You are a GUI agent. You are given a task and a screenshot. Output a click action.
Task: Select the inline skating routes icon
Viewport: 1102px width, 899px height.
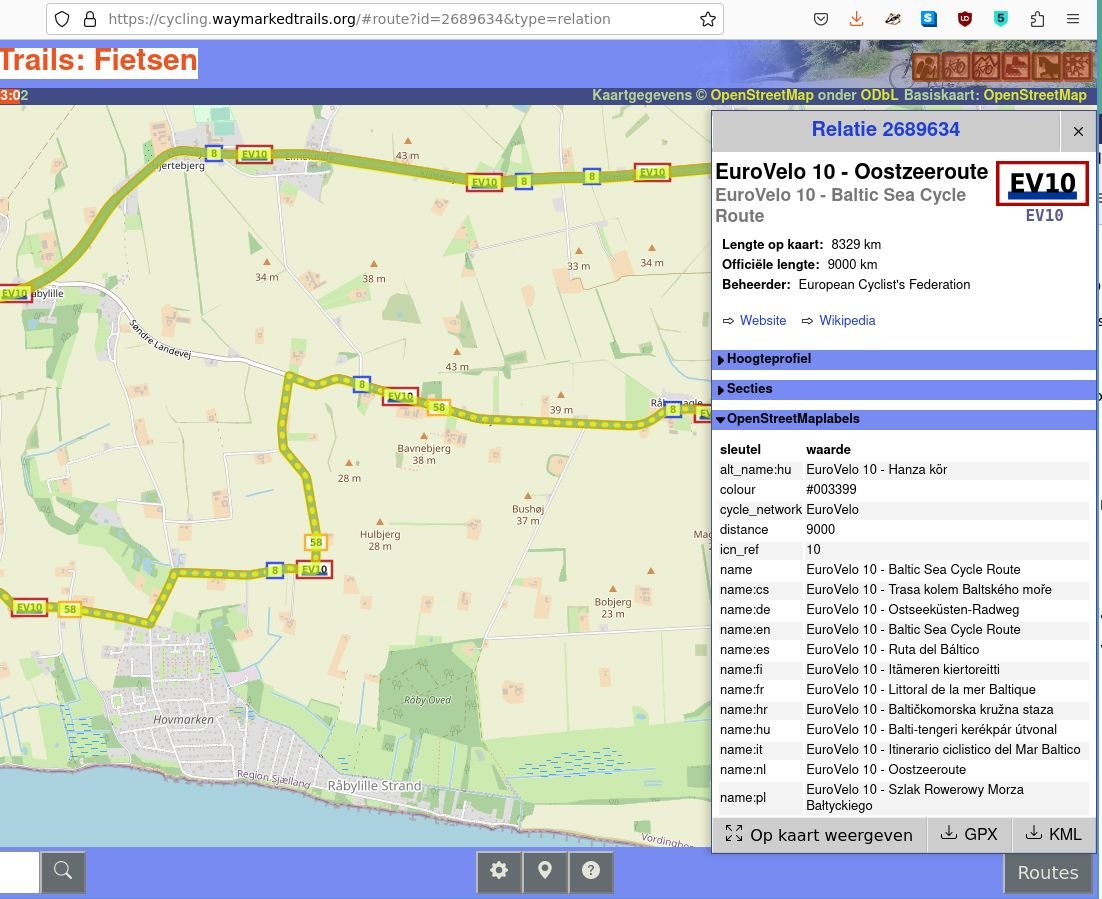pos(1016,66)
